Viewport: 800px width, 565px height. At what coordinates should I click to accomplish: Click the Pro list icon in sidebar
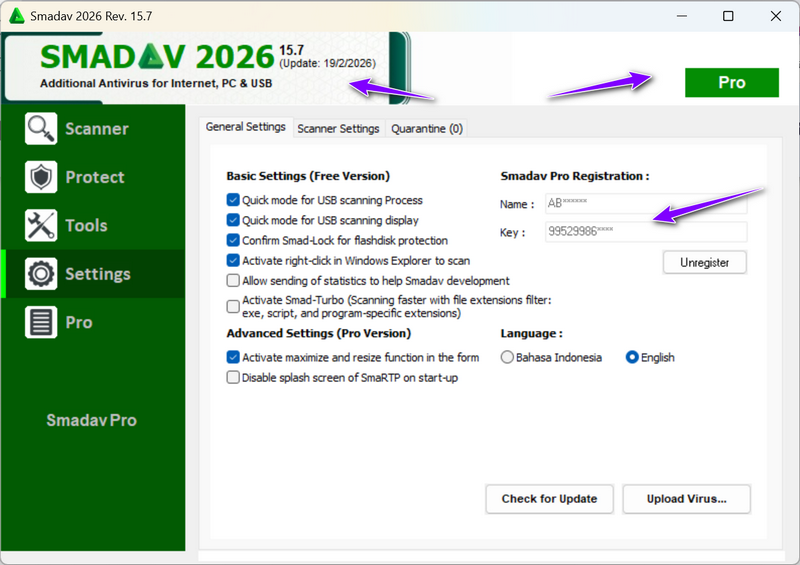[x=41, y=322]
